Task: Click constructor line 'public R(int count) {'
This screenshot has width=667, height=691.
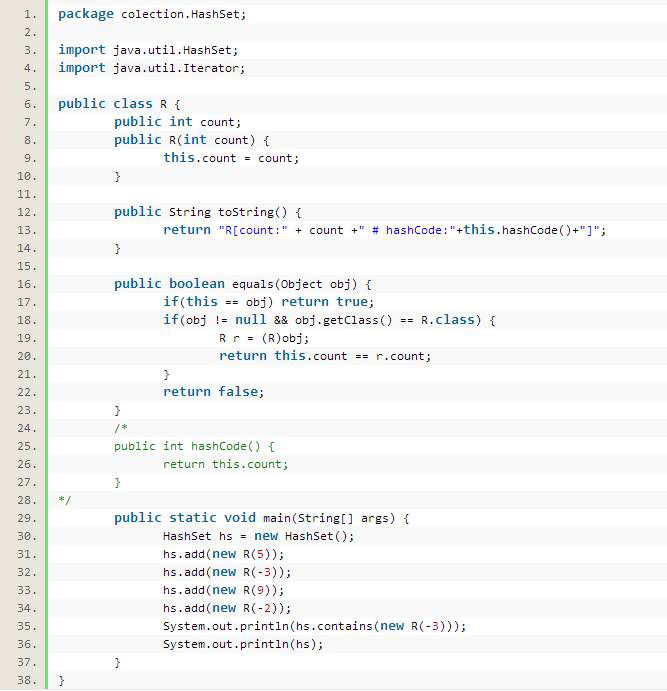Action: point(192,140)
